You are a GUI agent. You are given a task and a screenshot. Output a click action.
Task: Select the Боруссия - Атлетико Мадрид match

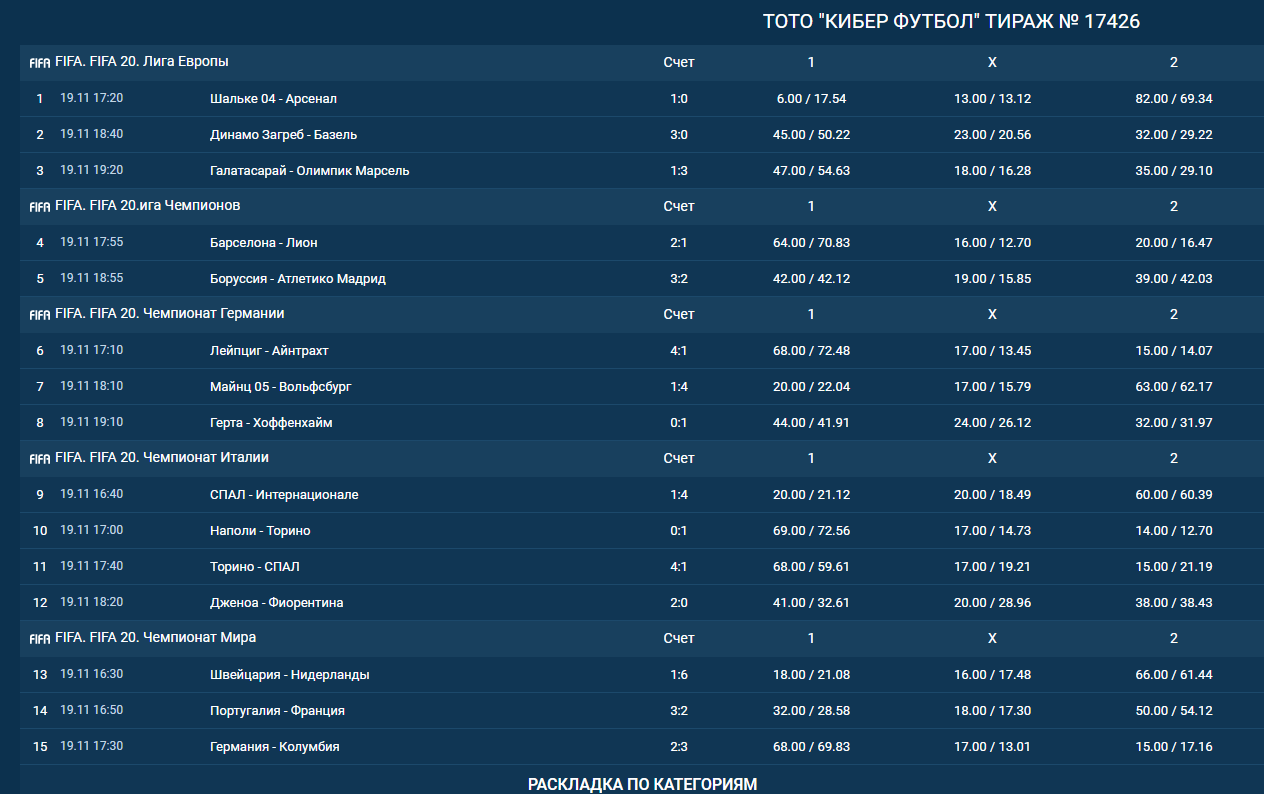297,279
